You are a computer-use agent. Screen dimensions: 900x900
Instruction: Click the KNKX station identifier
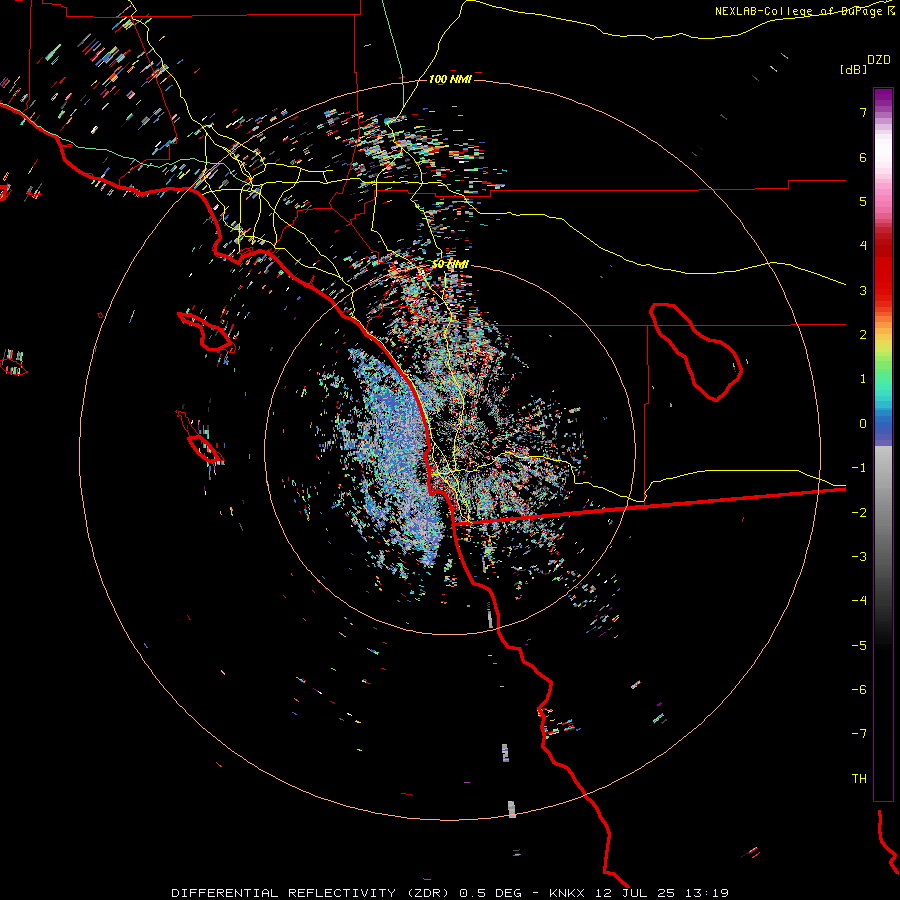(x=567, y=893)
